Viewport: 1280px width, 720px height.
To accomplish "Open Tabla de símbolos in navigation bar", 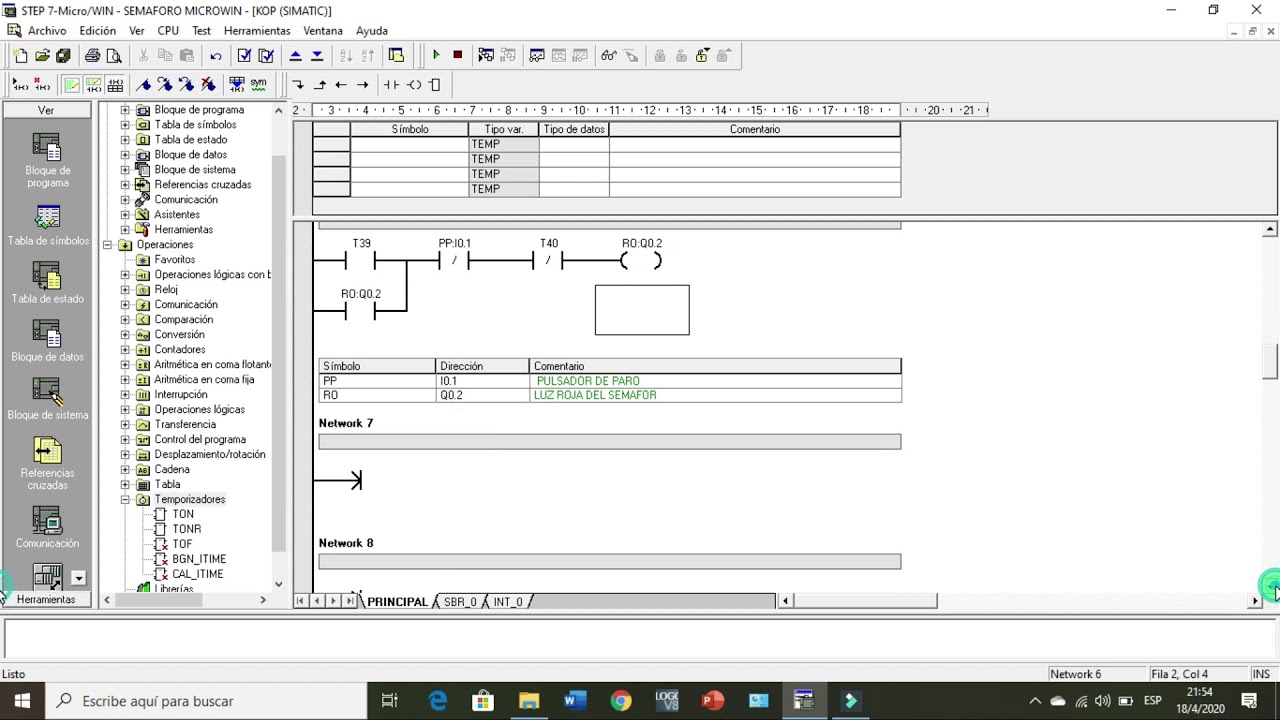I will 47,226.
